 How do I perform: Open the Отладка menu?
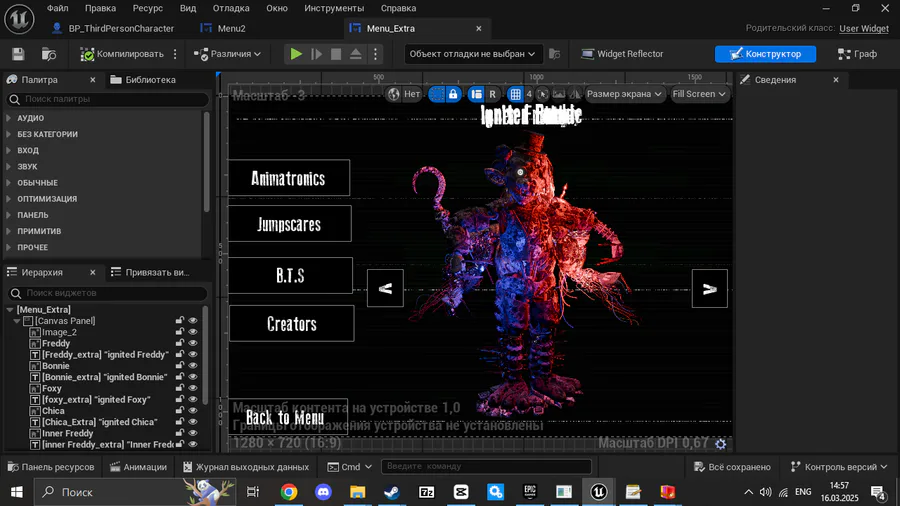[x=231, y=8]
